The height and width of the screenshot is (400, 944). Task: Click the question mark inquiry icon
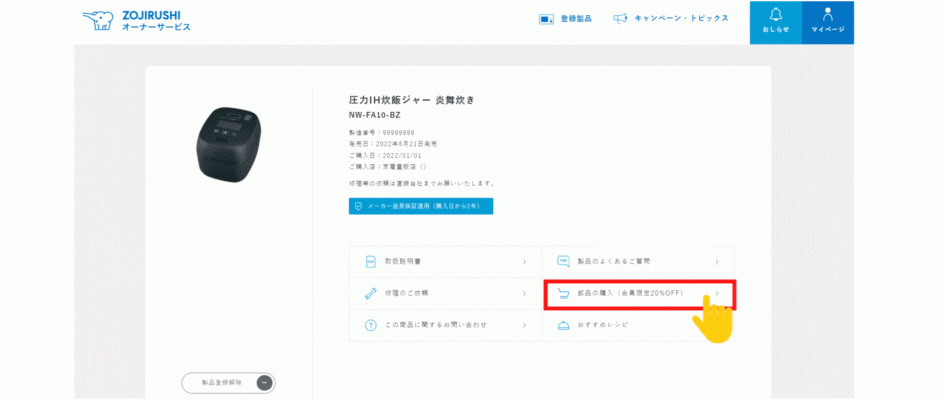[x=371, y=325]
